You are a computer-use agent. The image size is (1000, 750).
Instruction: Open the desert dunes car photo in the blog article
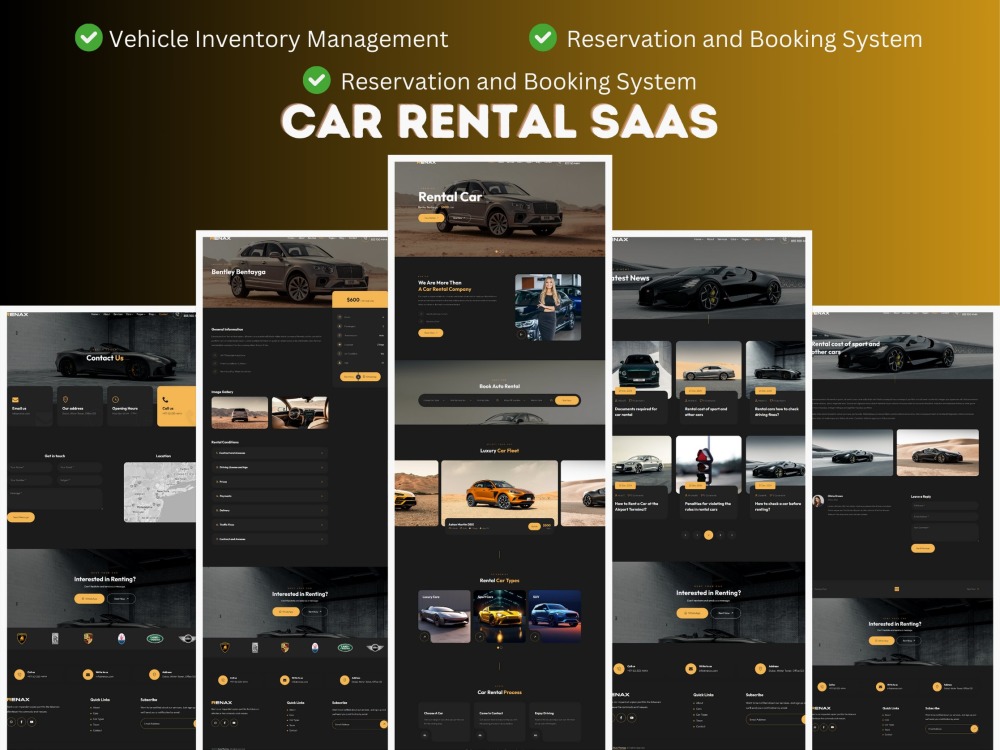coord(938,453)
